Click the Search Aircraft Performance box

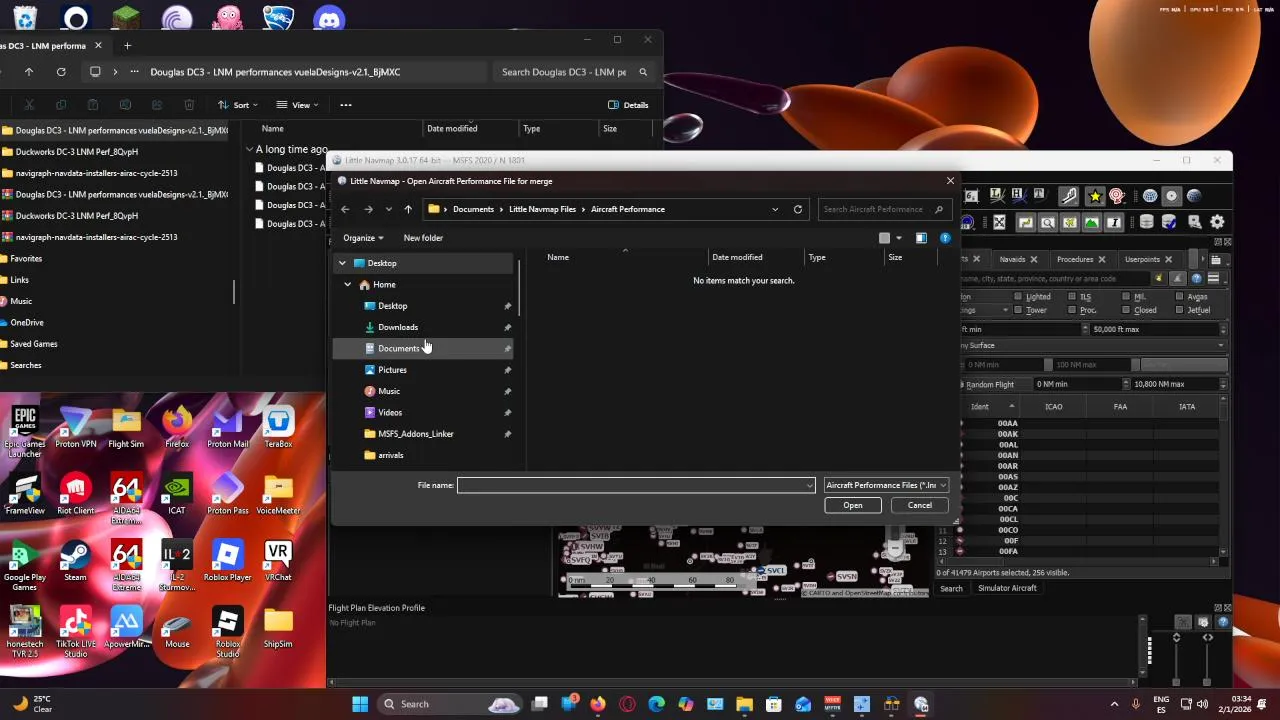(883, 209)
